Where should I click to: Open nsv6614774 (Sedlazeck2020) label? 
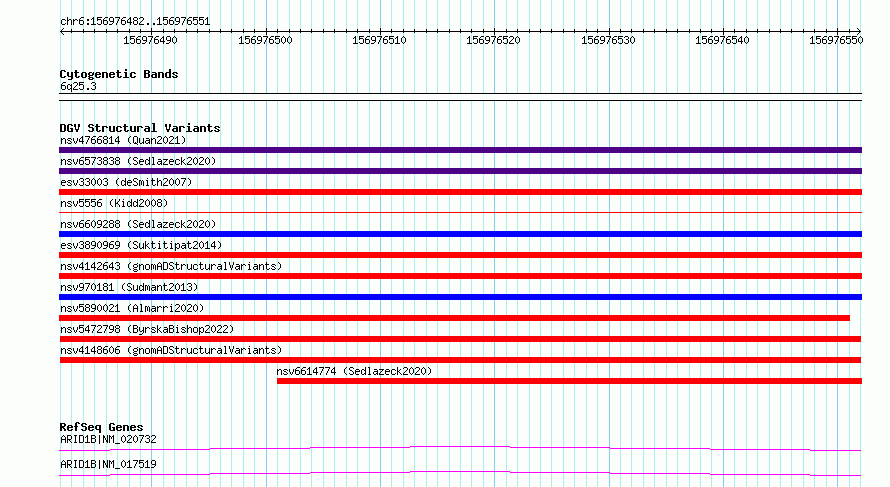(354, 371)
